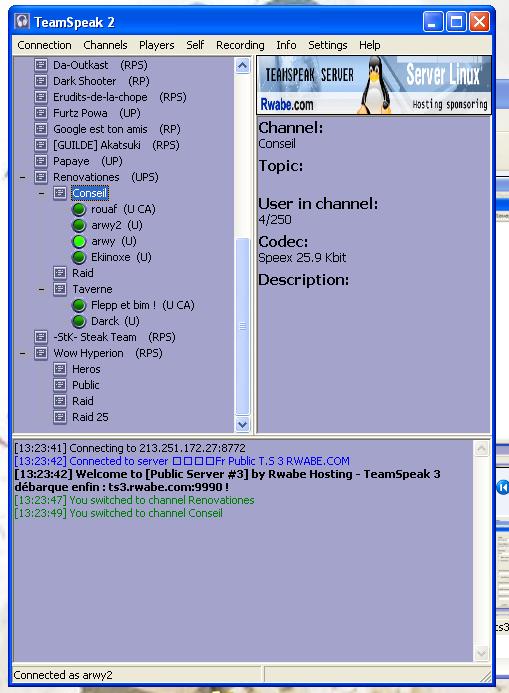
Task: Click the bright green speaking icon beside arwy
Action: 79,242
